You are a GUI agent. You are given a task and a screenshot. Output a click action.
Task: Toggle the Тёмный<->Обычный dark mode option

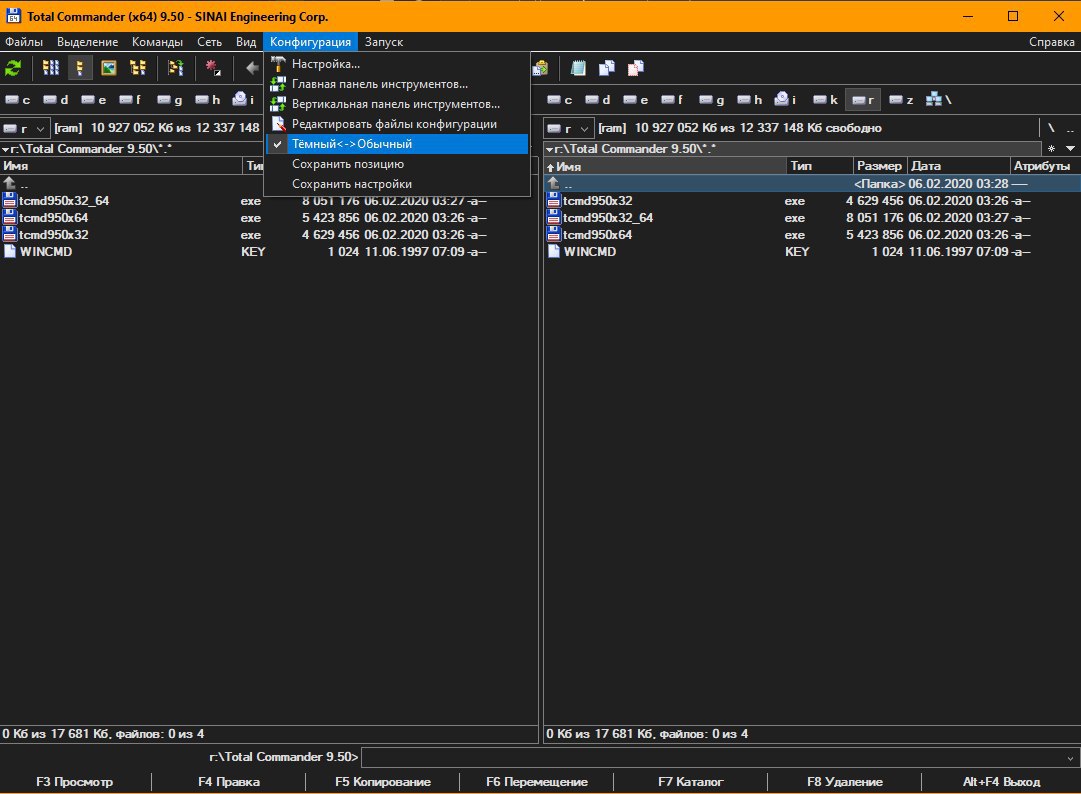point(397,144)
